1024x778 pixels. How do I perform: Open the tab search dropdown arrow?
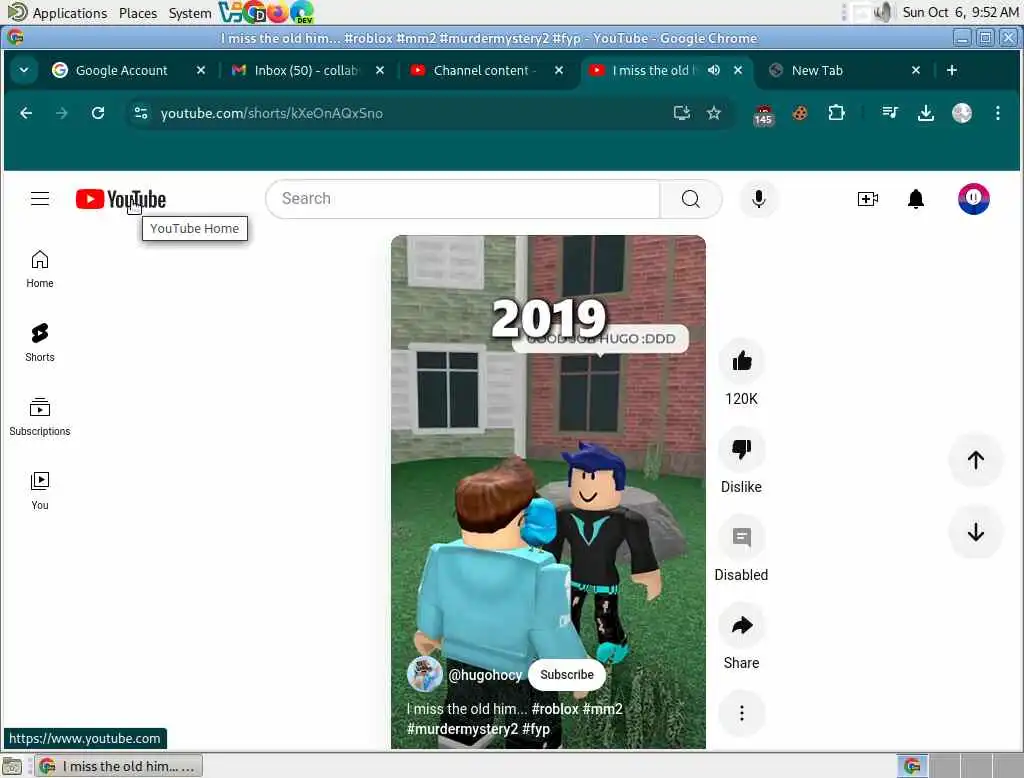click(x=24, y=70)
